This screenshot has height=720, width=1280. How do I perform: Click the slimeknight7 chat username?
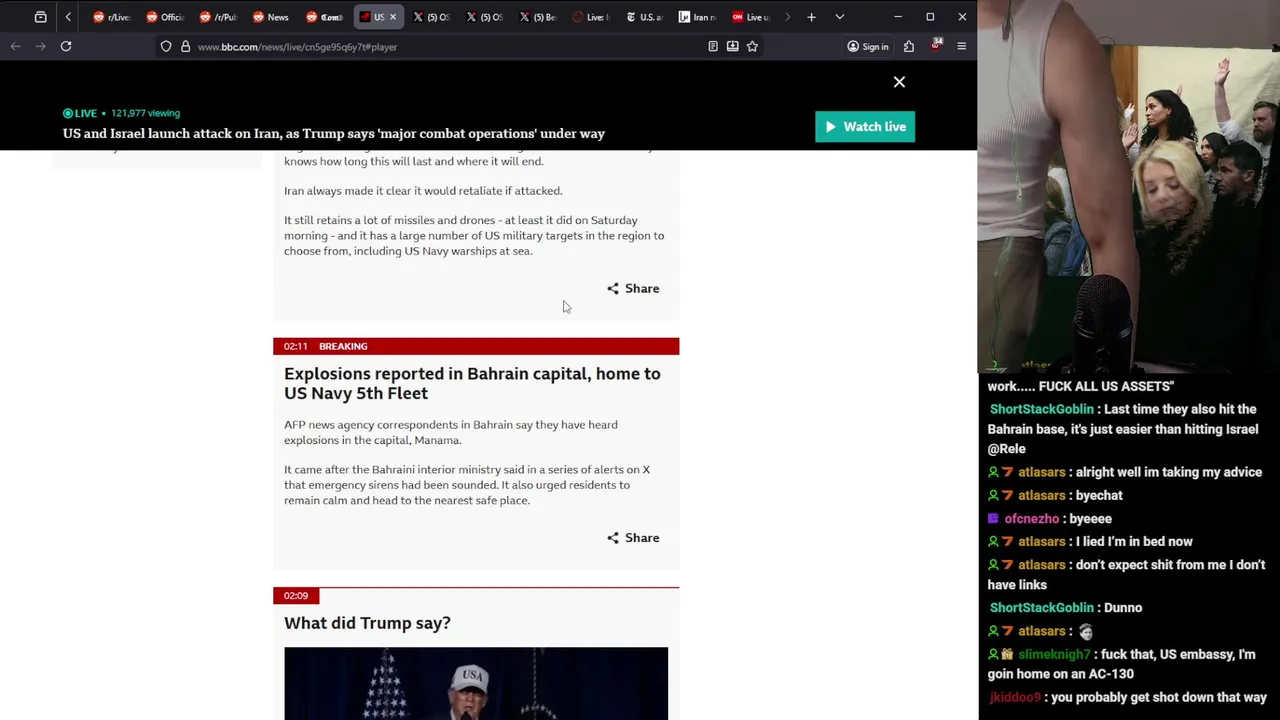click(x=1054, y=654)
